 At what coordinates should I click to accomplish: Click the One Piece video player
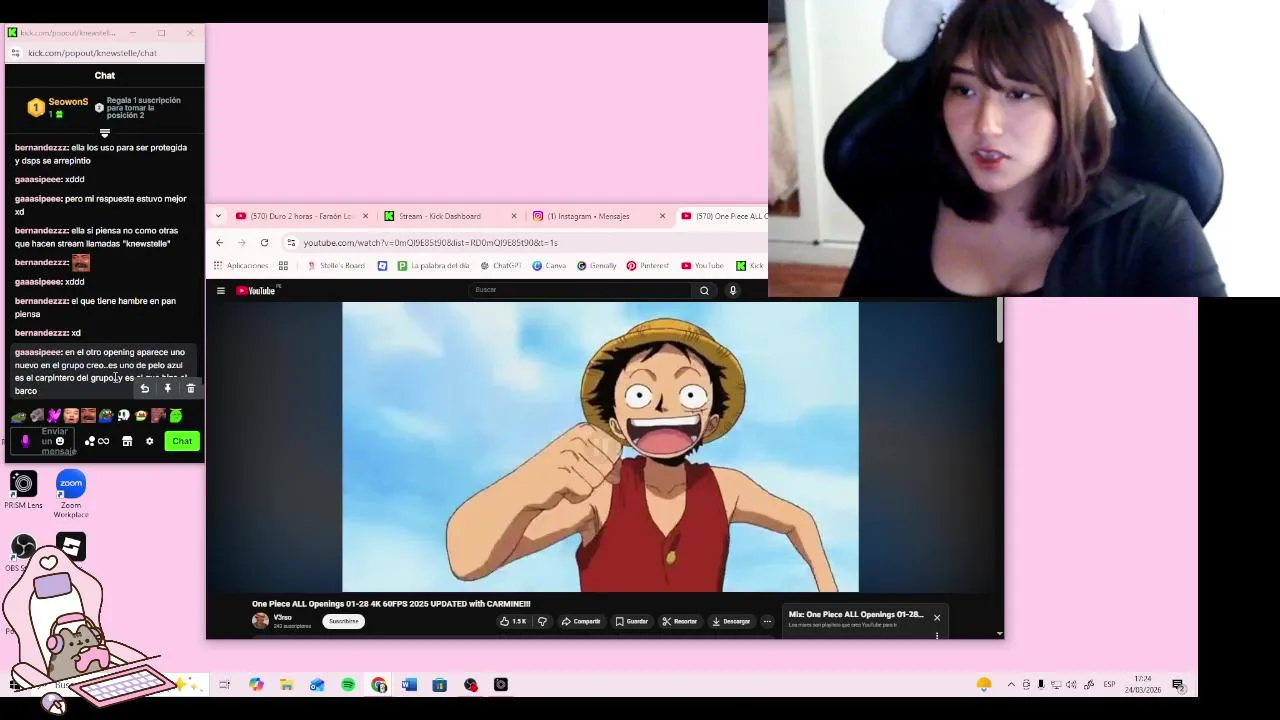tap(600, 447)
